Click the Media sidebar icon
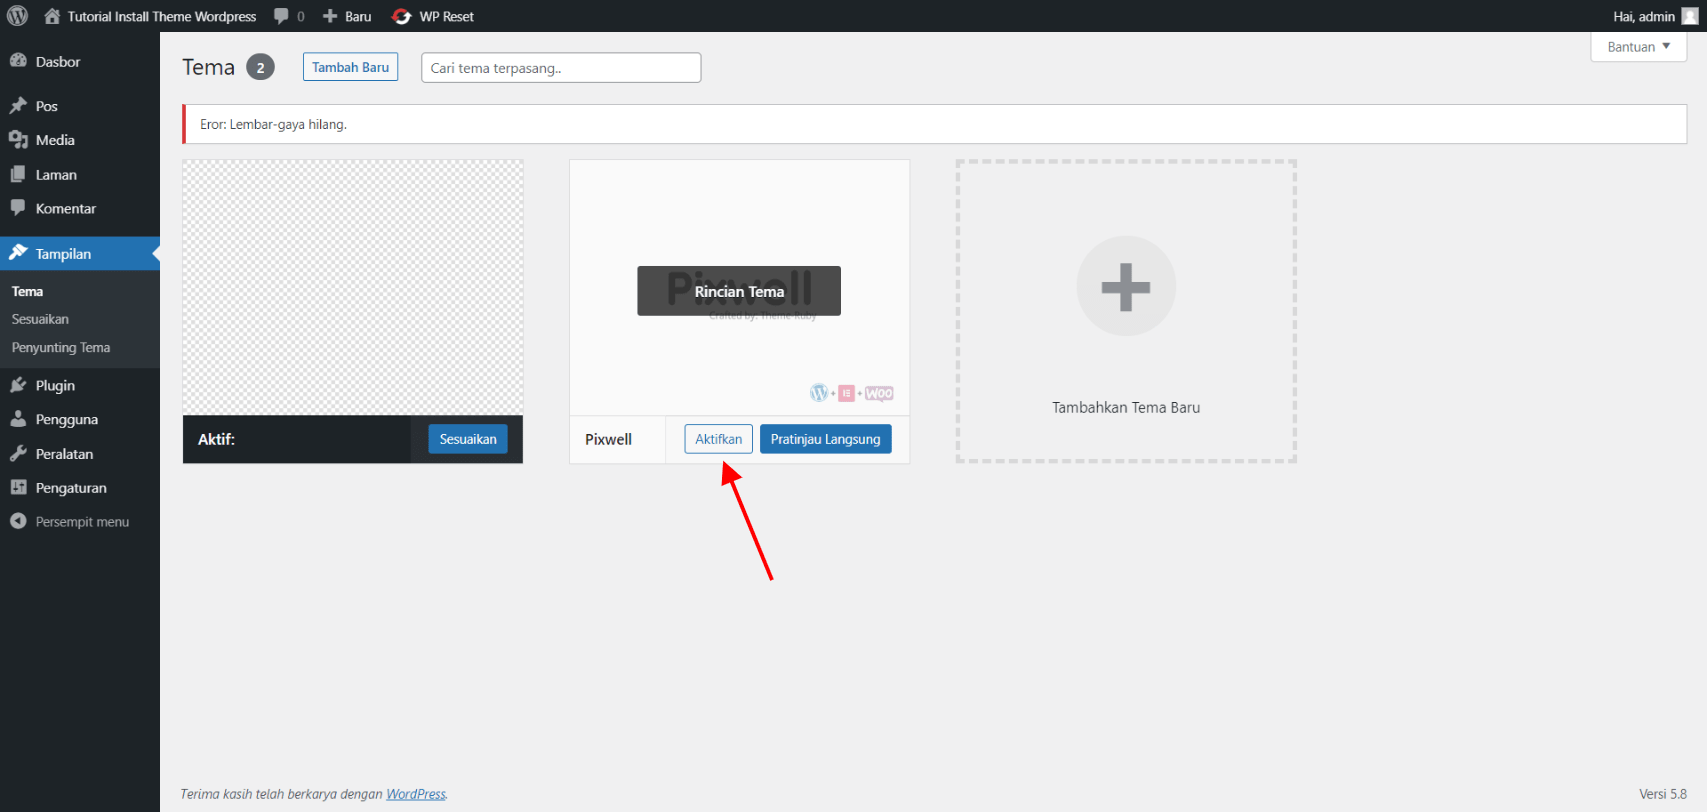 pos(18,140)
